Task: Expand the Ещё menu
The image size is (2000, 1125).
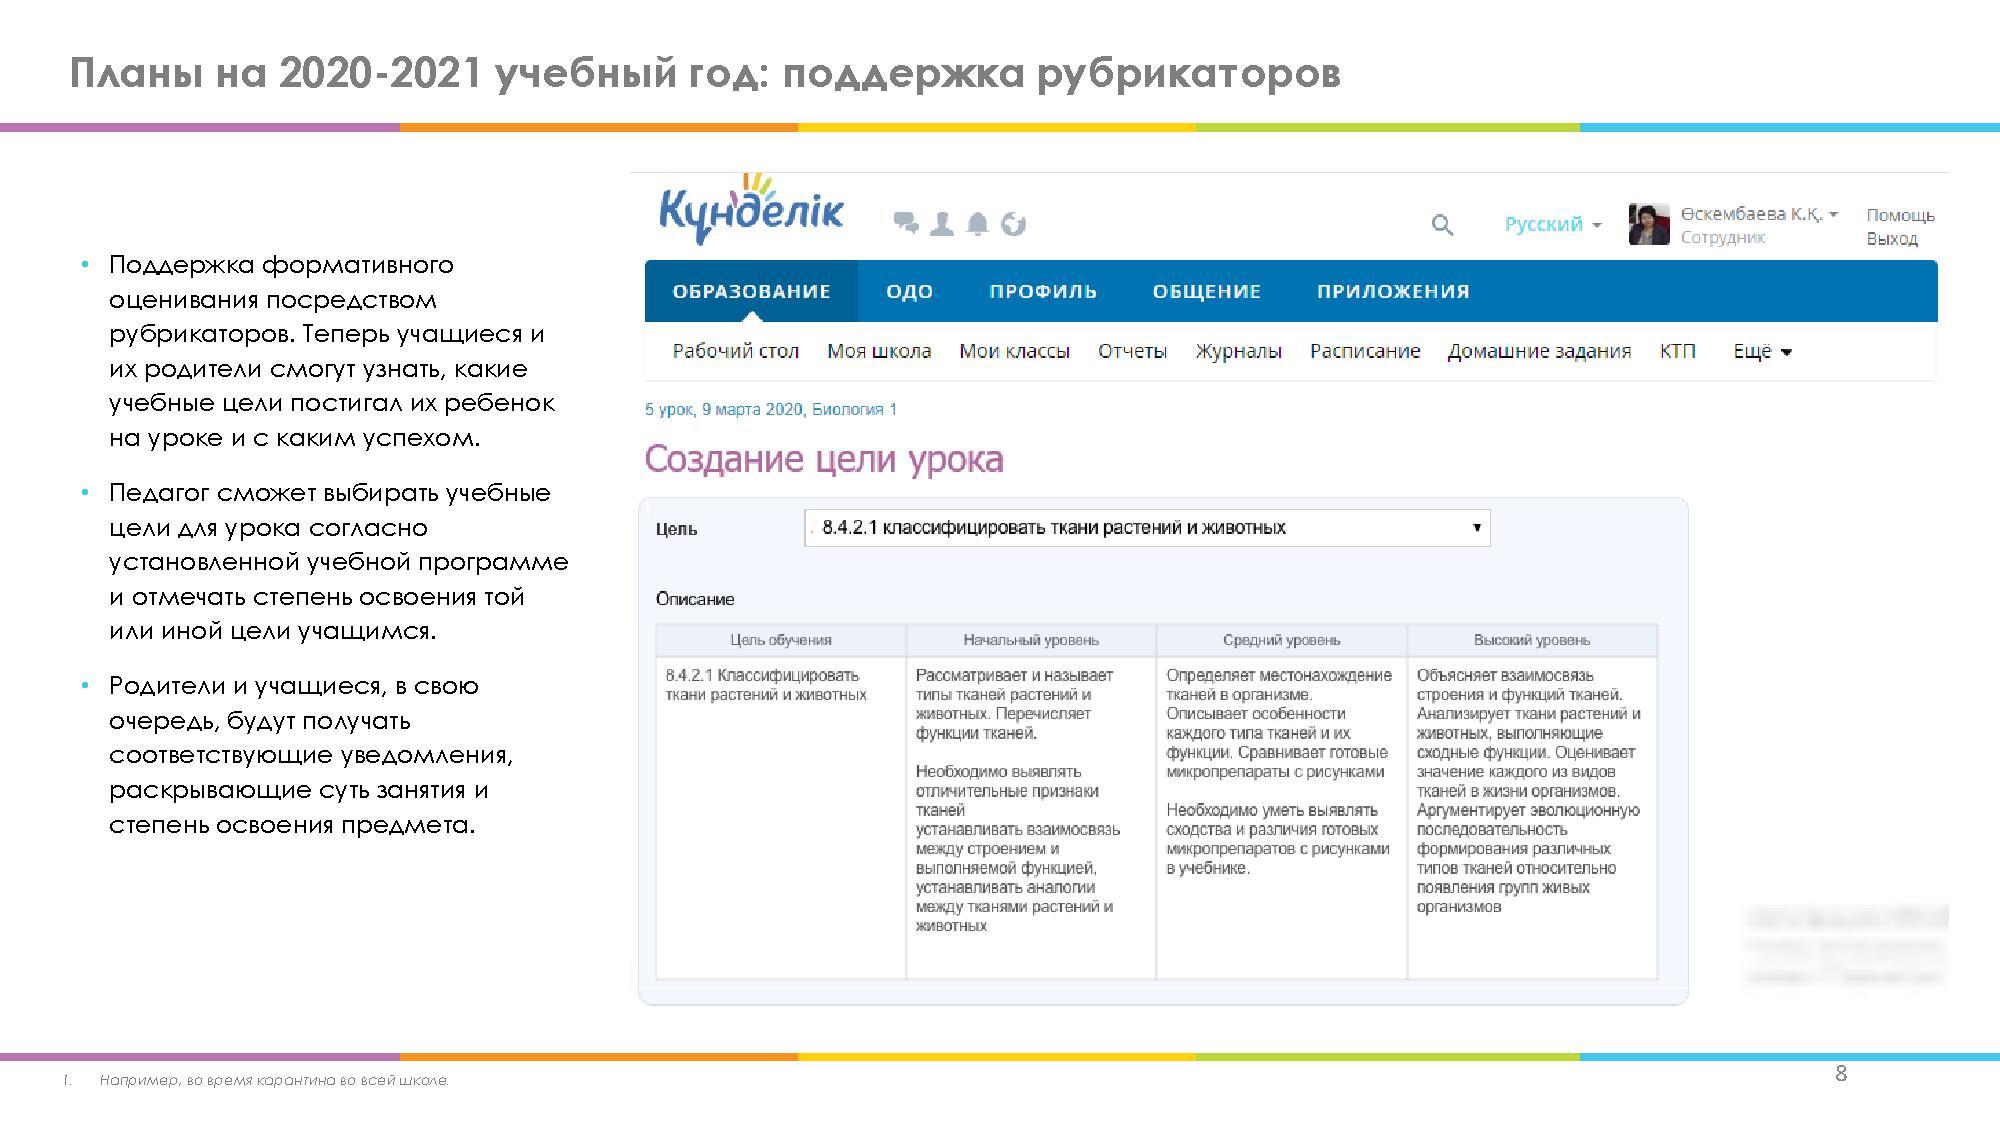Action: pos(1761,351)
